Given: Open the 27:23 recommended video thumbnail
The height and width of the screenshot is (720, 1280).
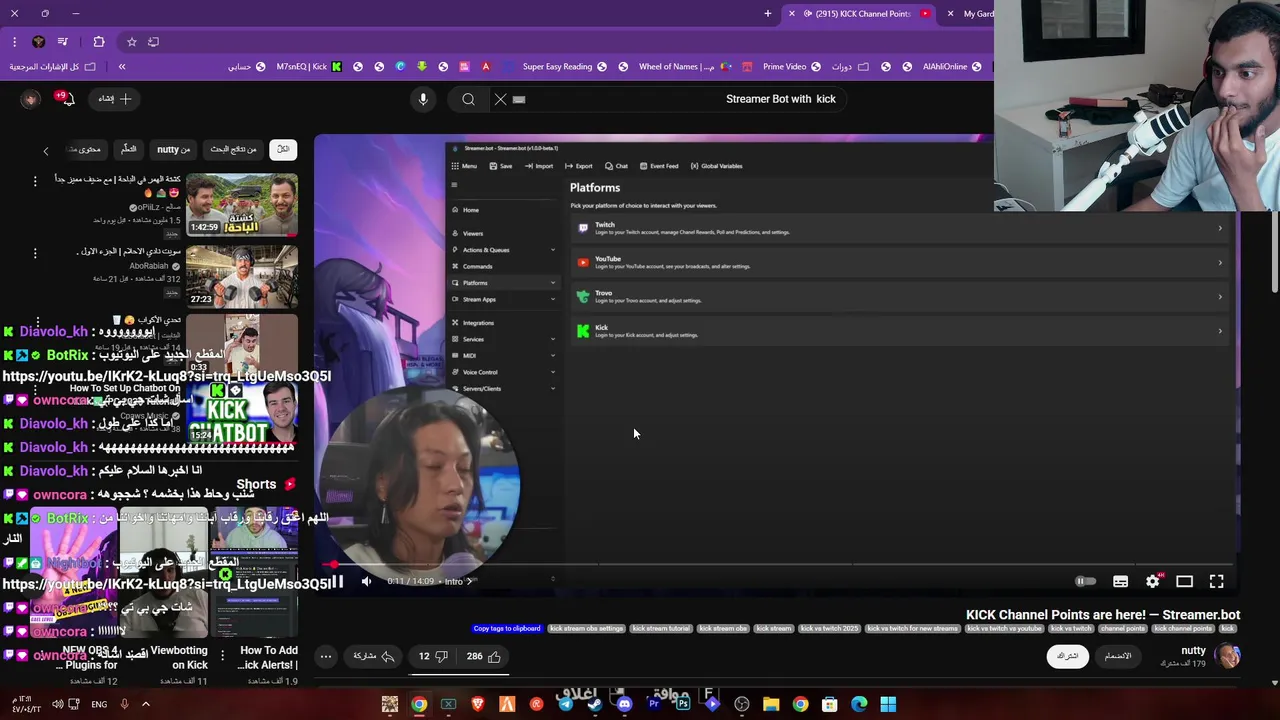Looking at the screenshot, I should click(241, 276).
